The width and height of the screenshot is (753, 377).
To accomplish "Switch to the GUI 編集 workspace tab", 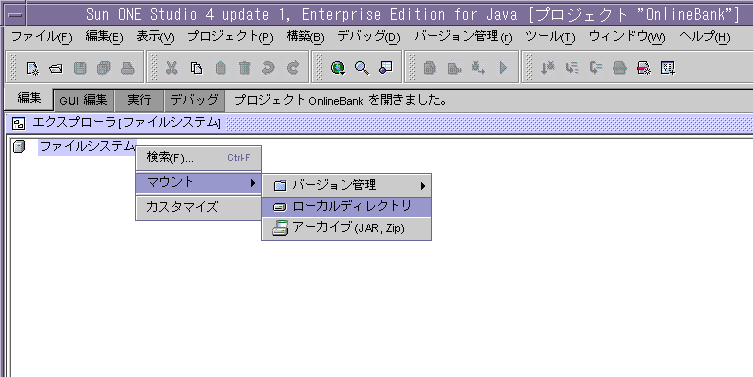I will [84, 100].
